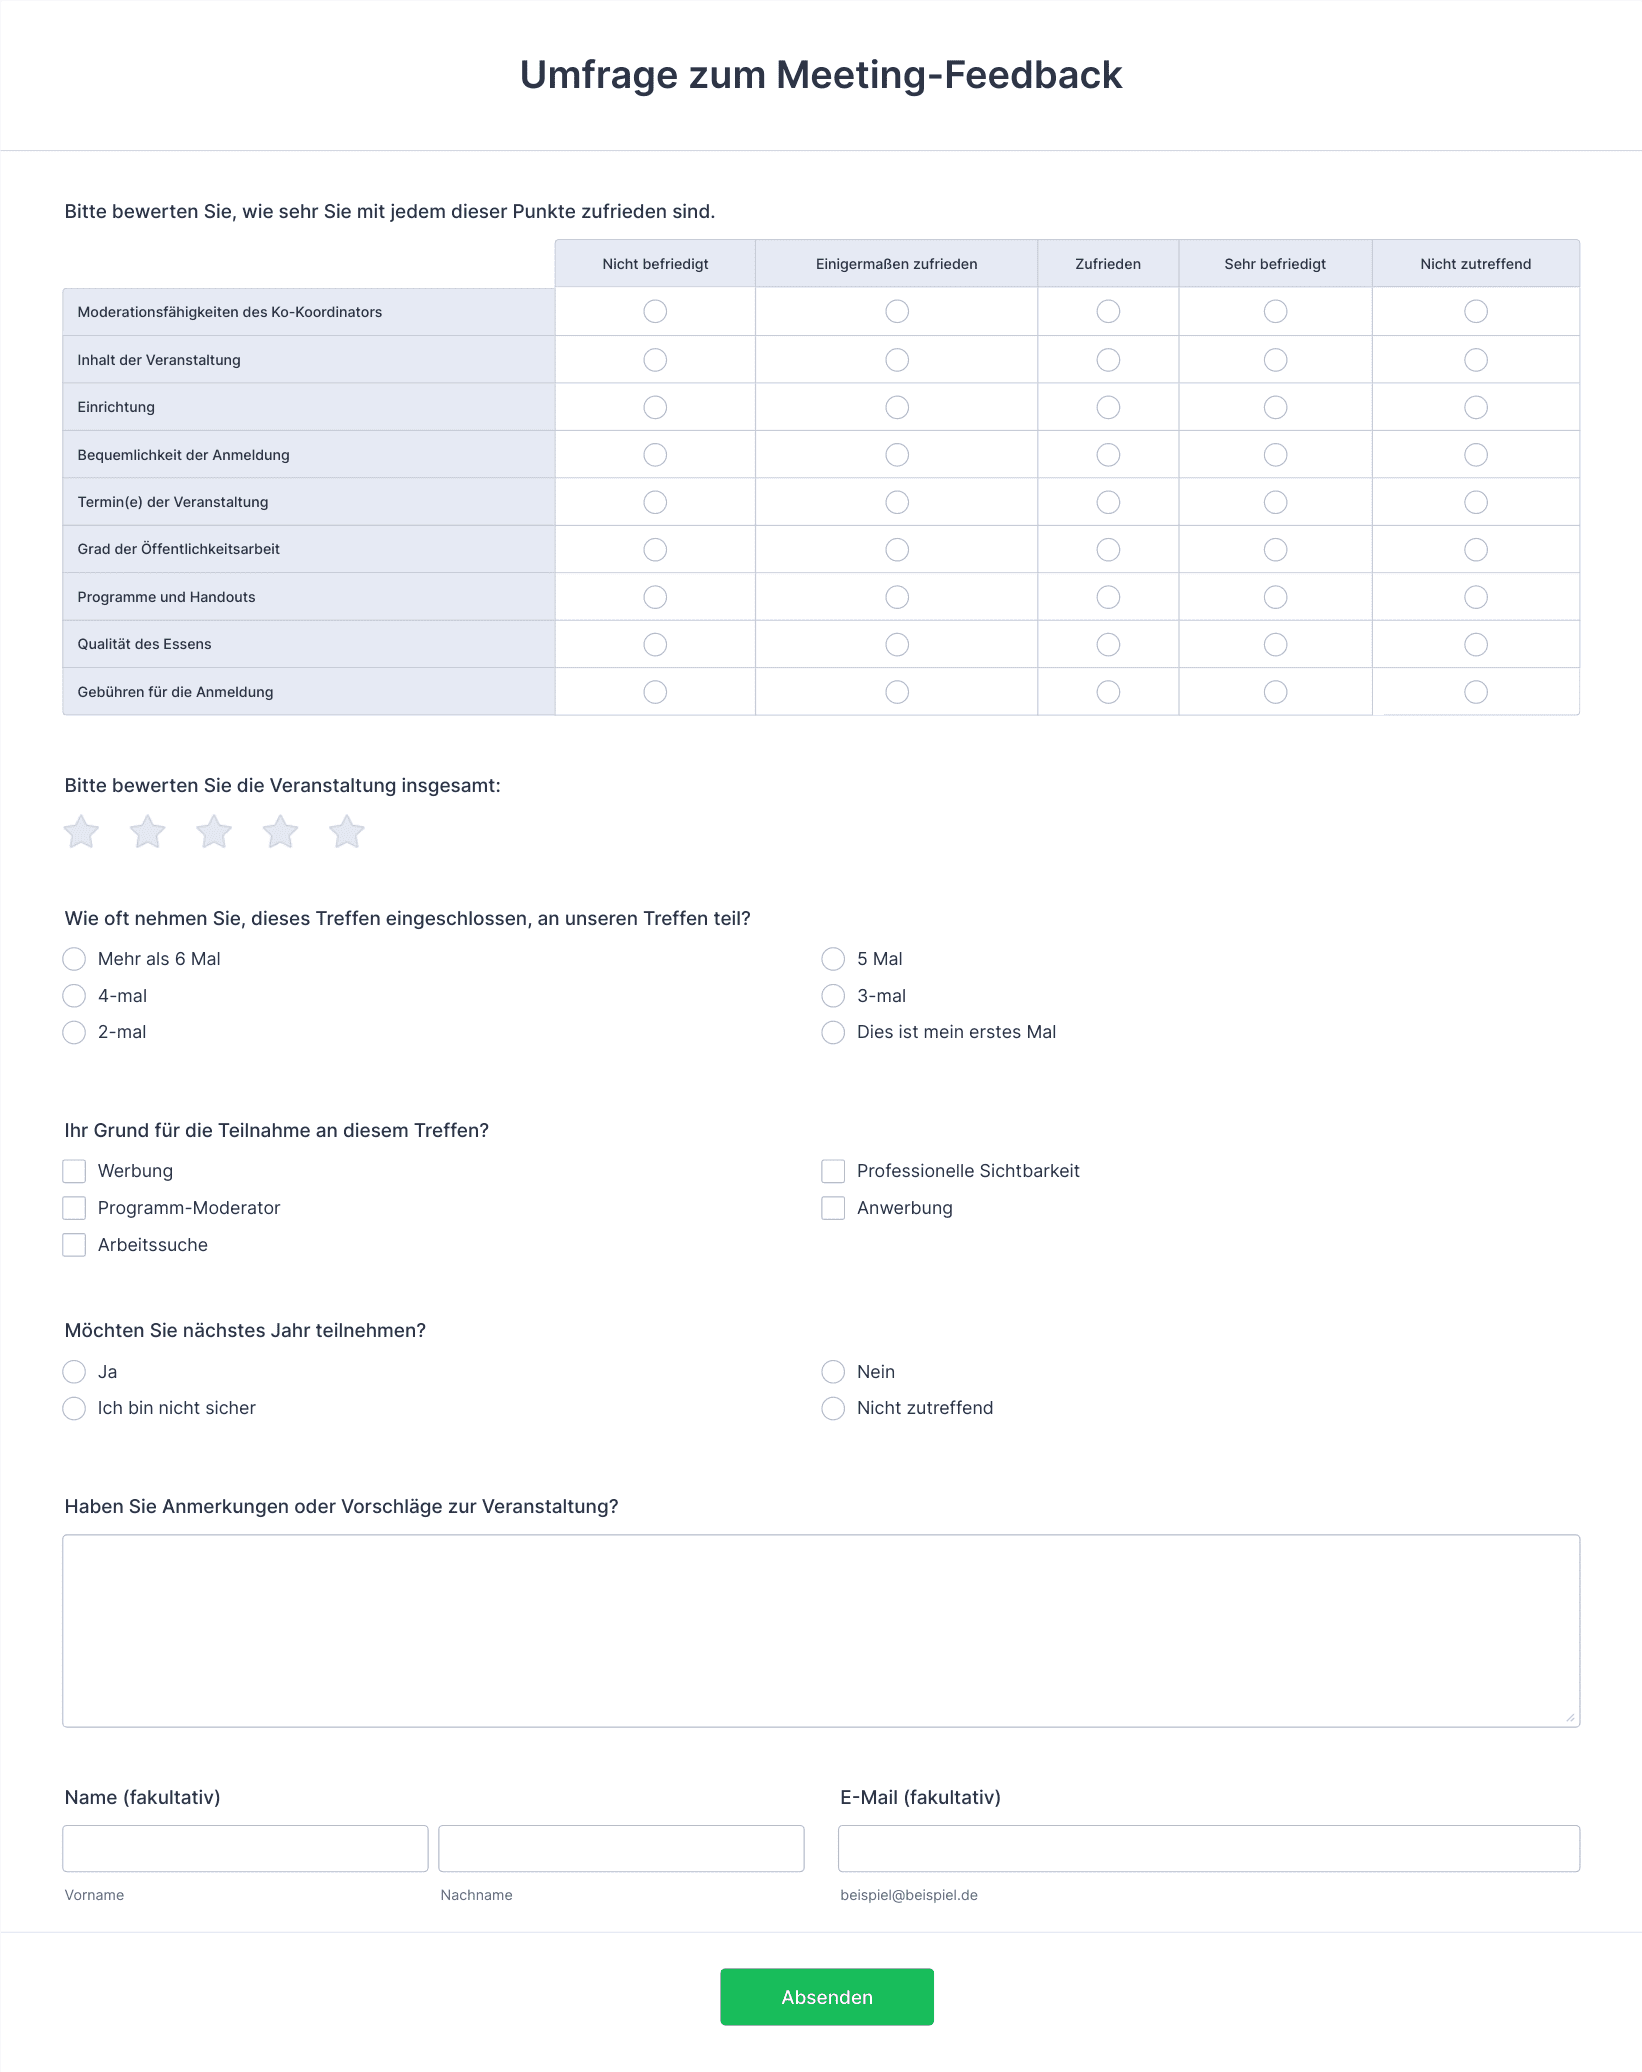Image resolution: width=1642 pixels, height=2072 pixels.
Task: Submit the form with Absenden
Action: pos(827,1997)
